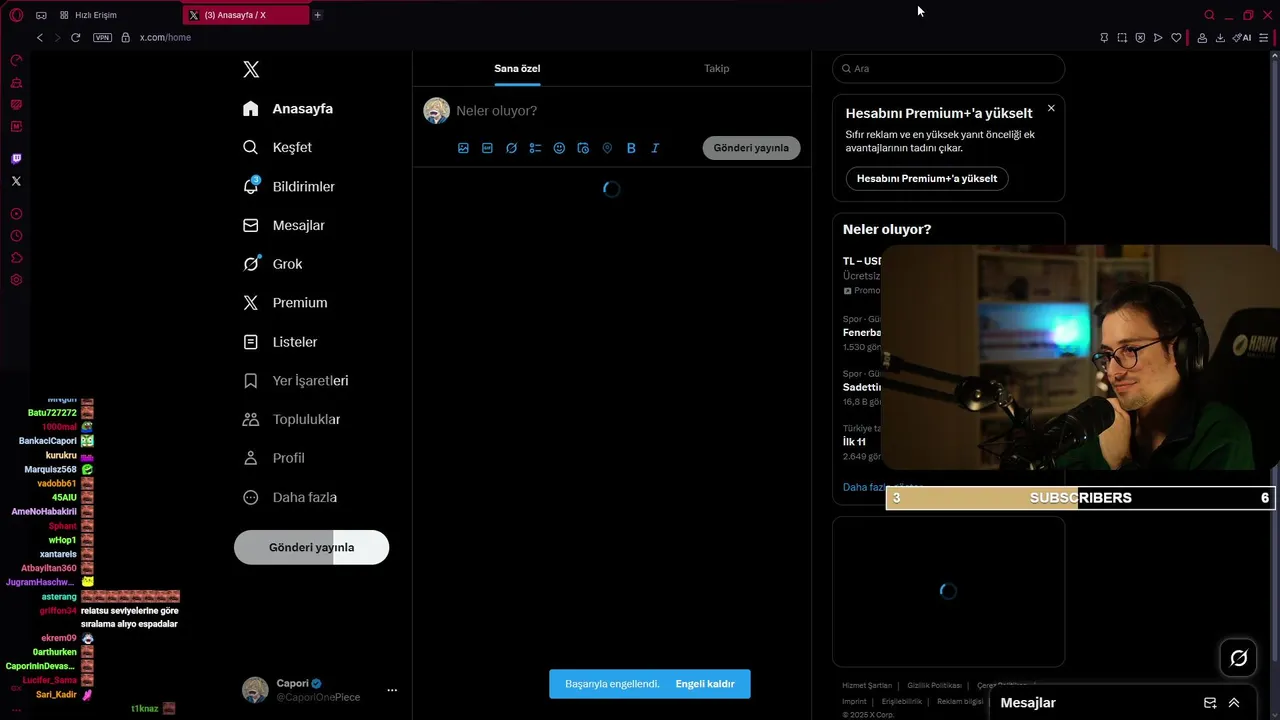Open emoji picker in composer
This screenshot has width=1280, height=720.
coord(559,148)
